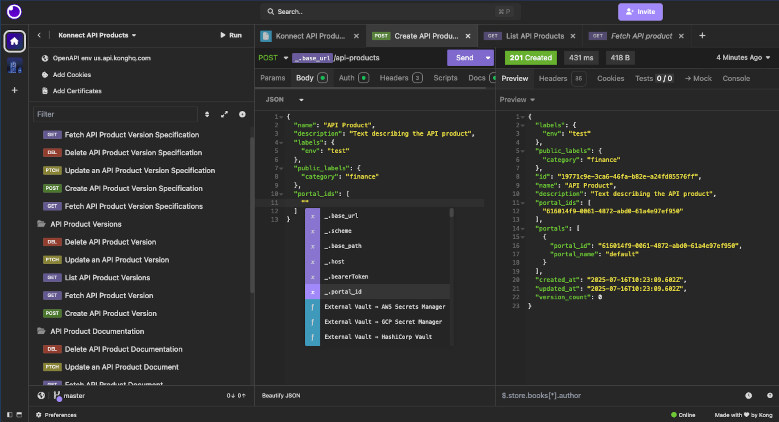The image size is (779, 422).
Task: Click the Send button
Action: [x=463, y=58]
